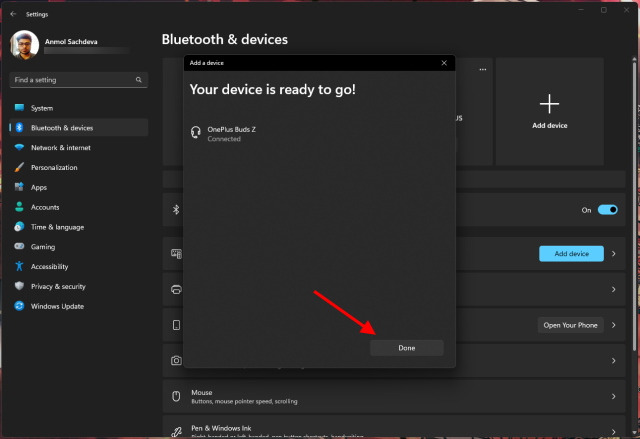Click the Anmol Sachdeva account name
640x439 pixels.
[x=71, y=42]
